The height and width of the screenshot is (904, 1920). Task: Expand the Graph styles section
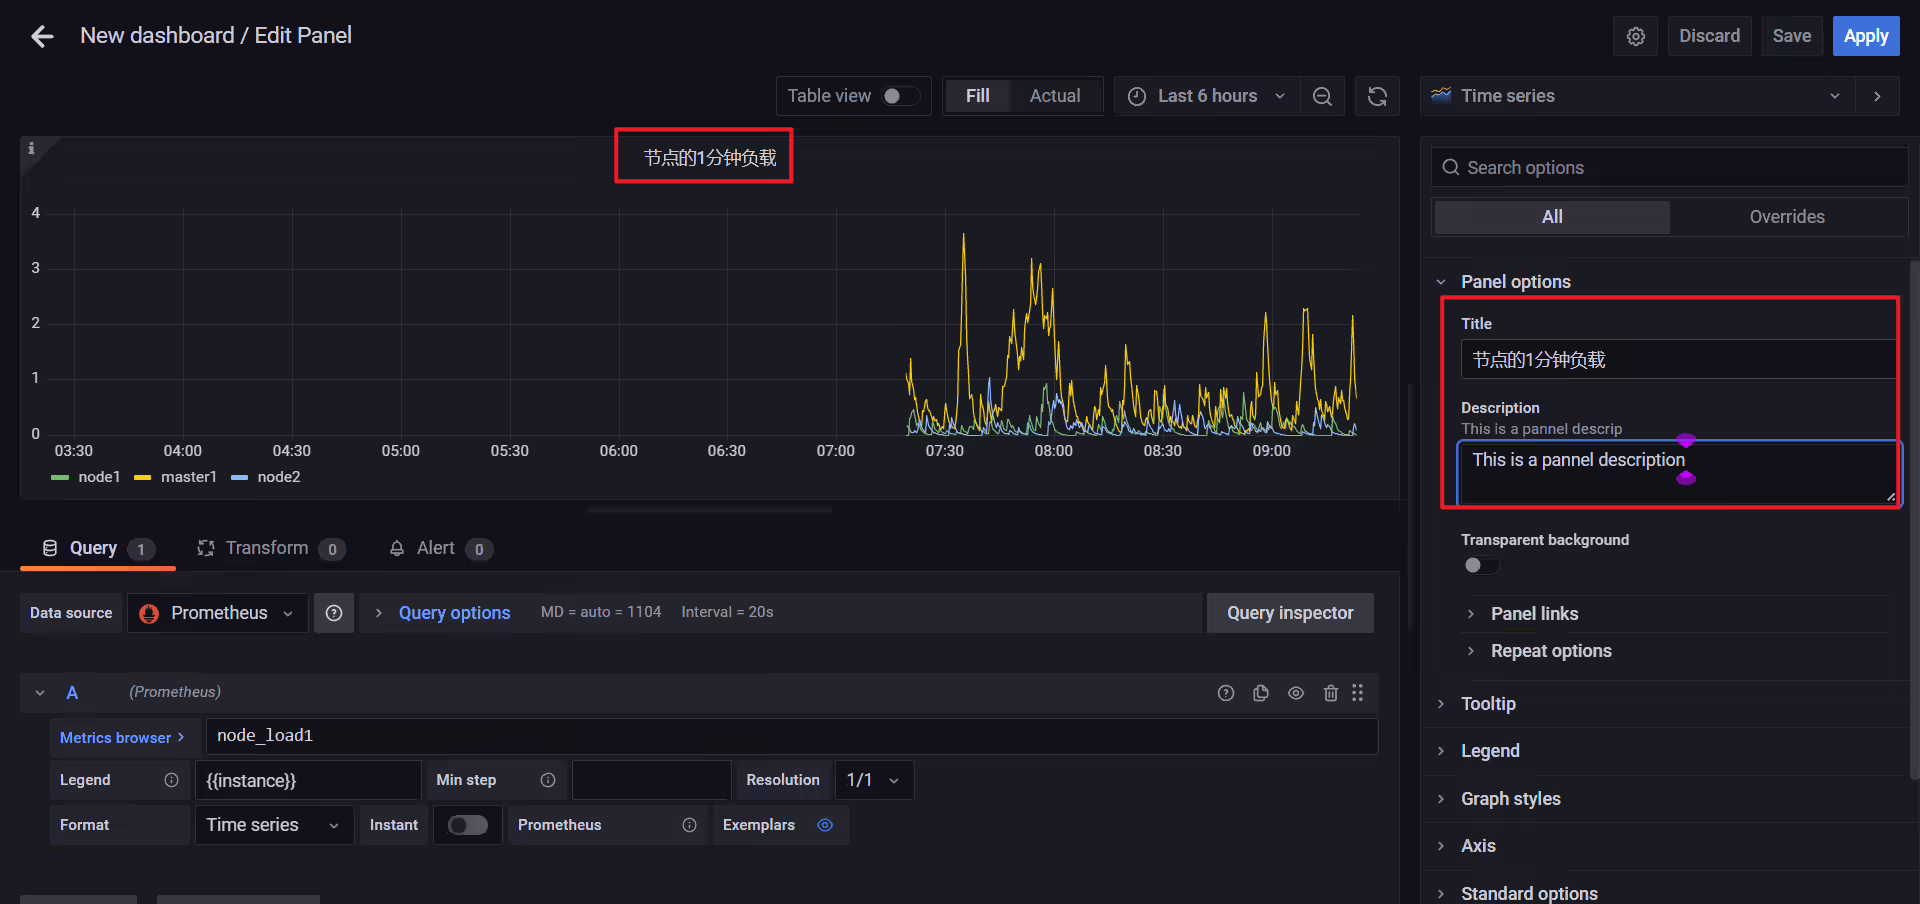1510,799
